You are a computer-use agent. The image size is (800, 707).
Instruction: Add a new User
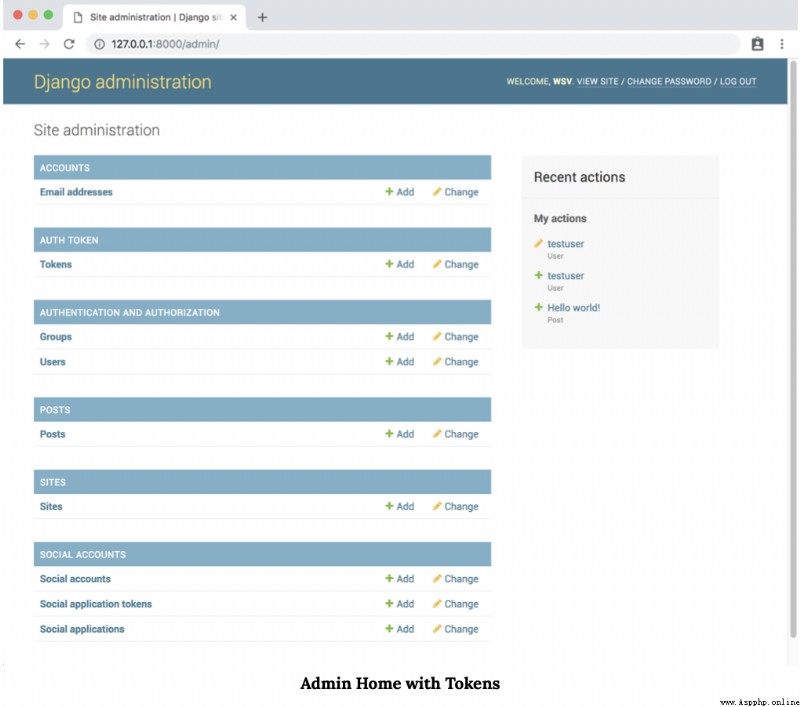399,362
